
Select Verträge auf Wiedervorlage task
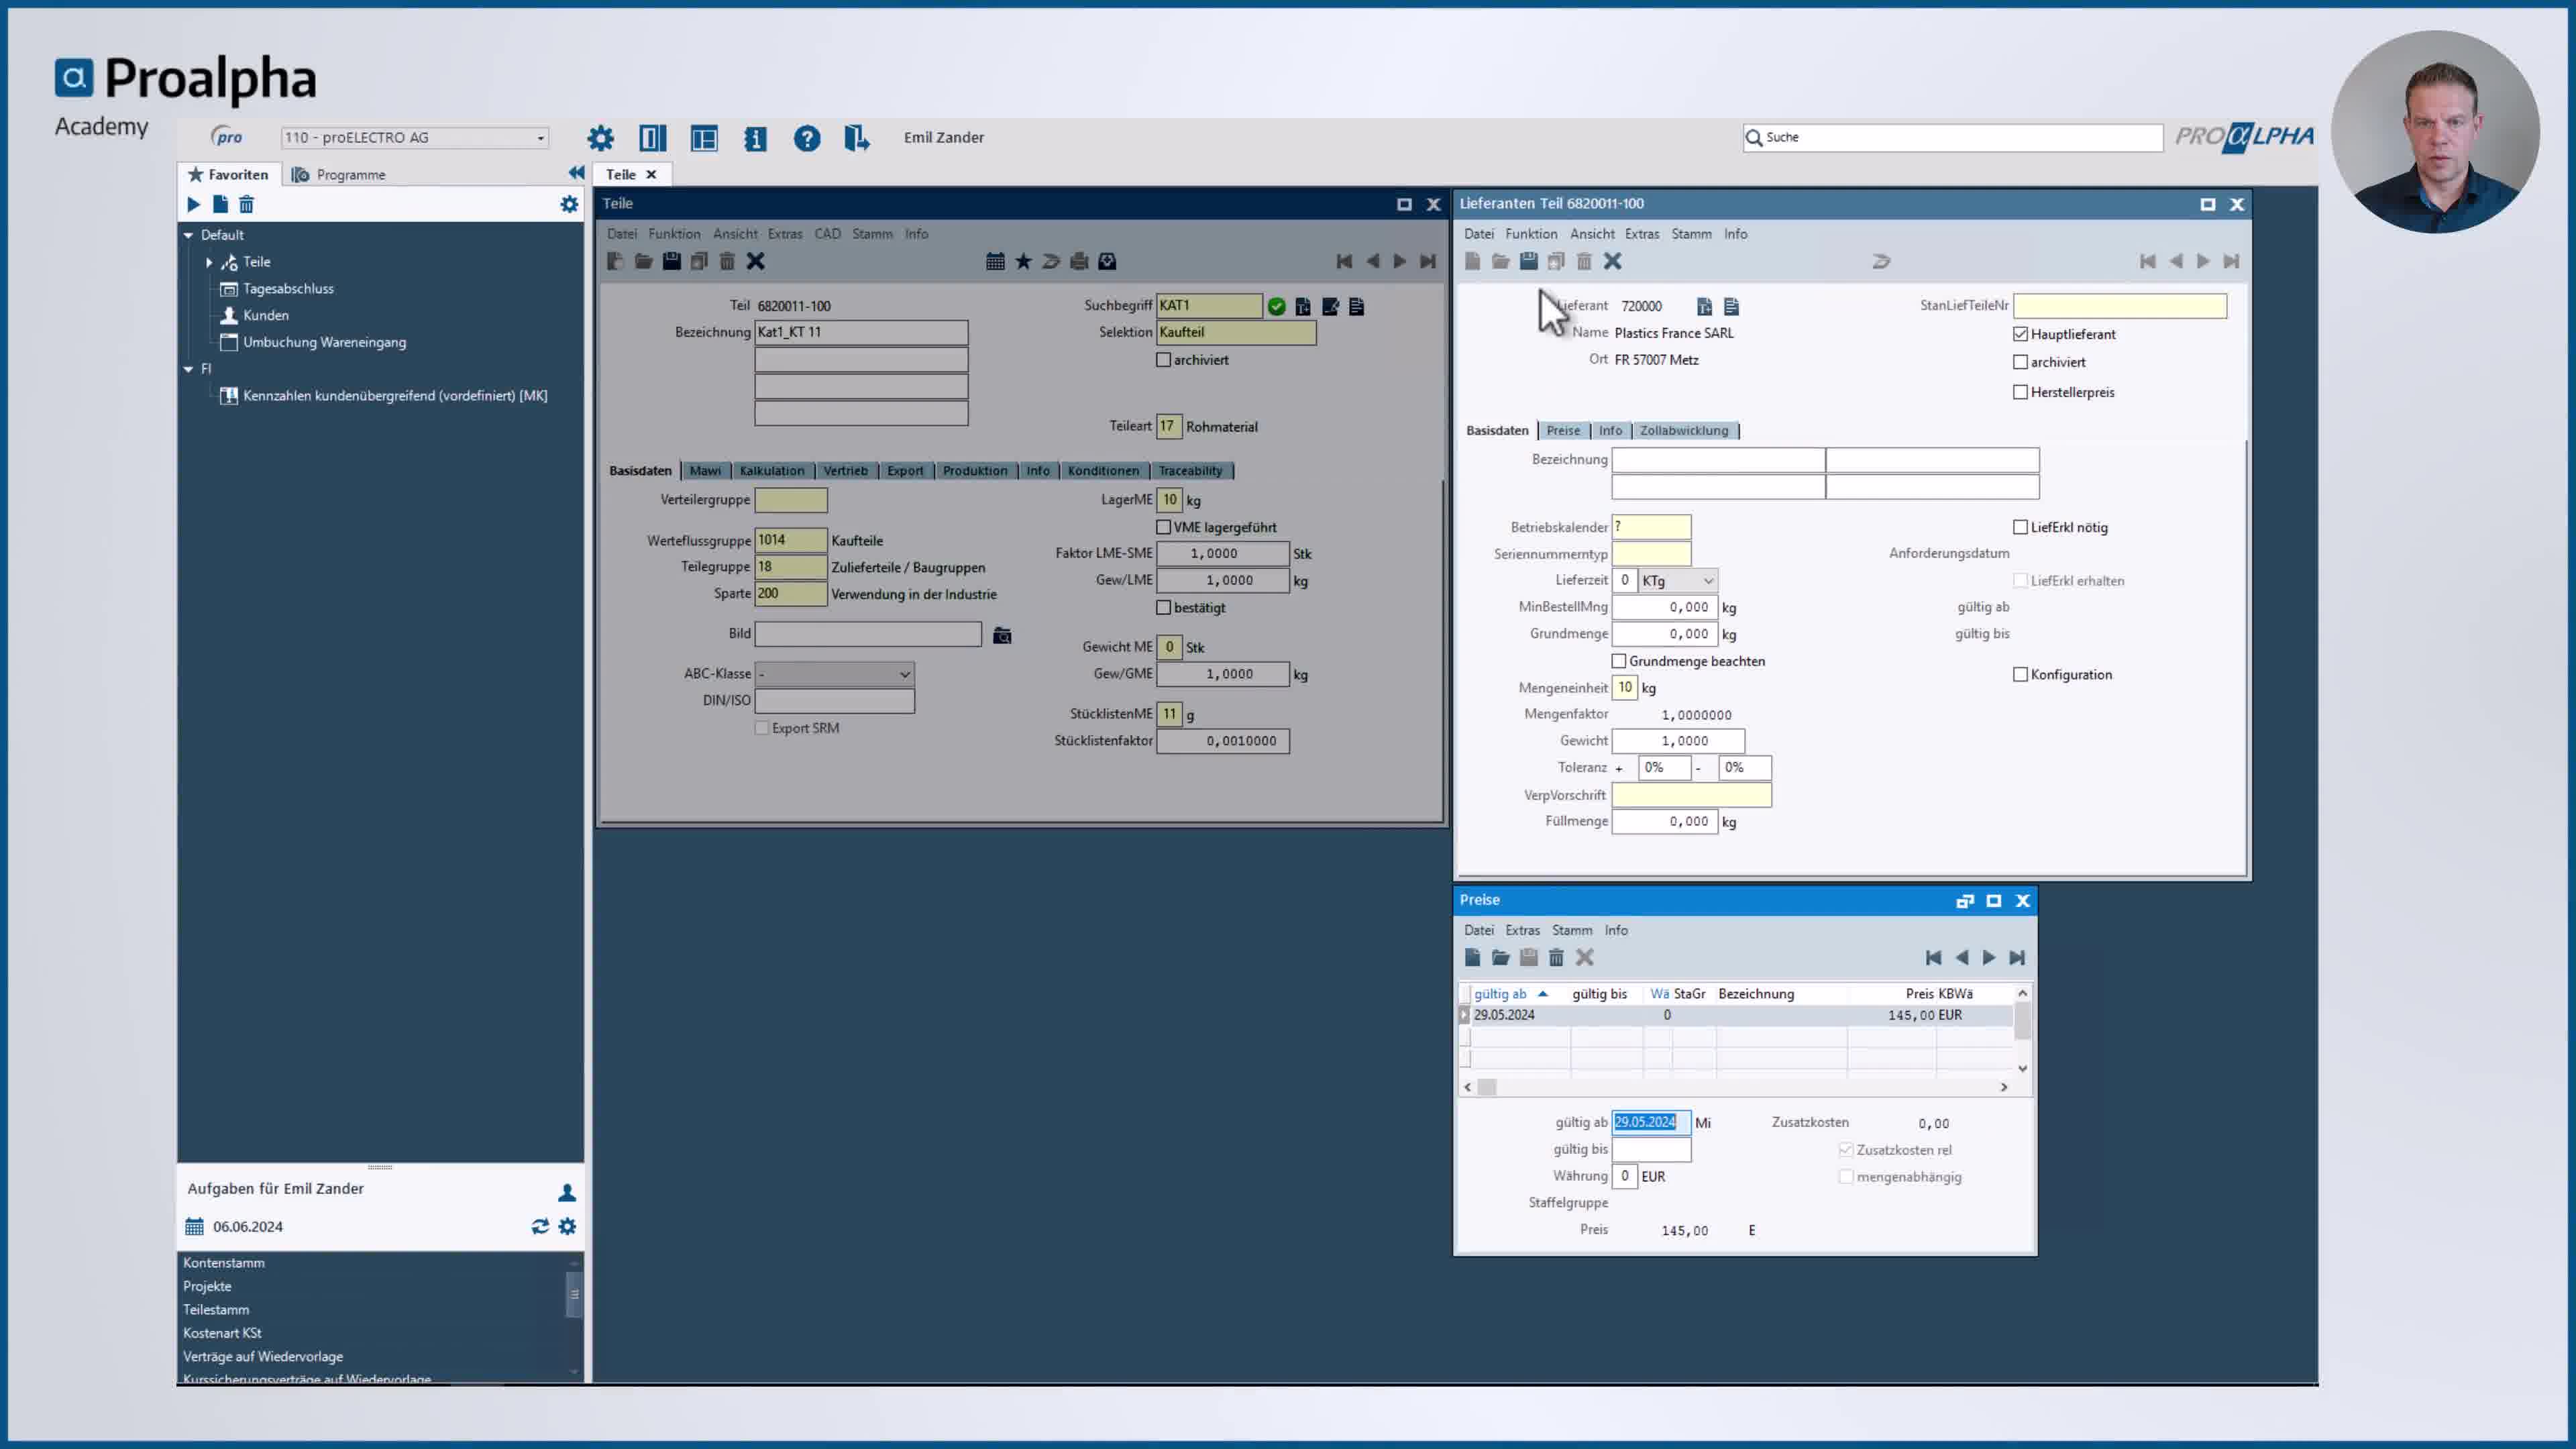point(263,1356)
